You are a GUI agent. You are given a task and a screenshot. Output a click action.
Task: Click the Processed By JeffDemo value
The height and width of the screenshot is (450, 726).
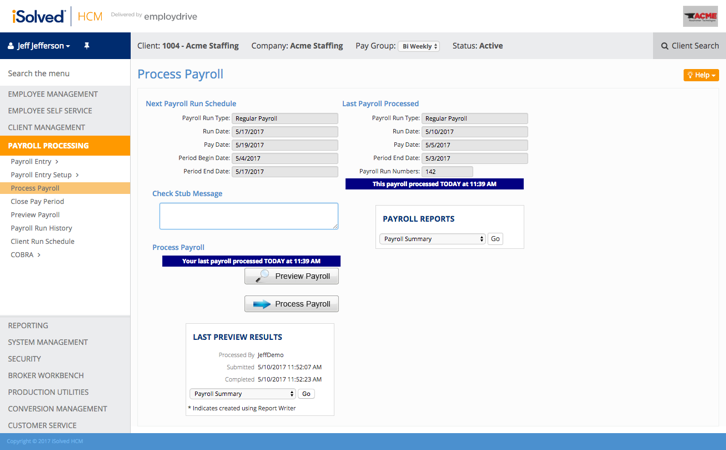pyautogui.click(x=270, y=355)
